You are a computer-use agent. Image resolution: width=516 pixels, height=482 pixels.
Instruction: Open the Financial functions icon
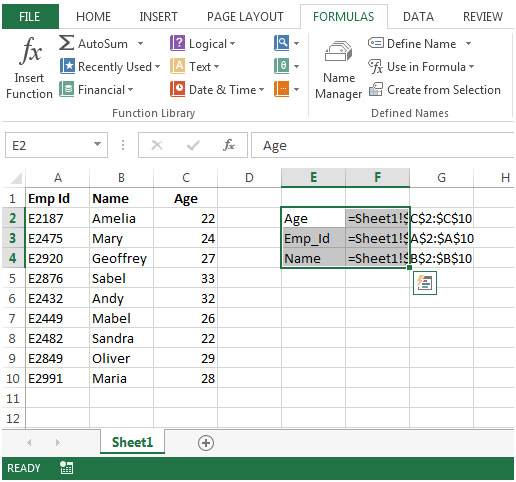coord(67,89)
